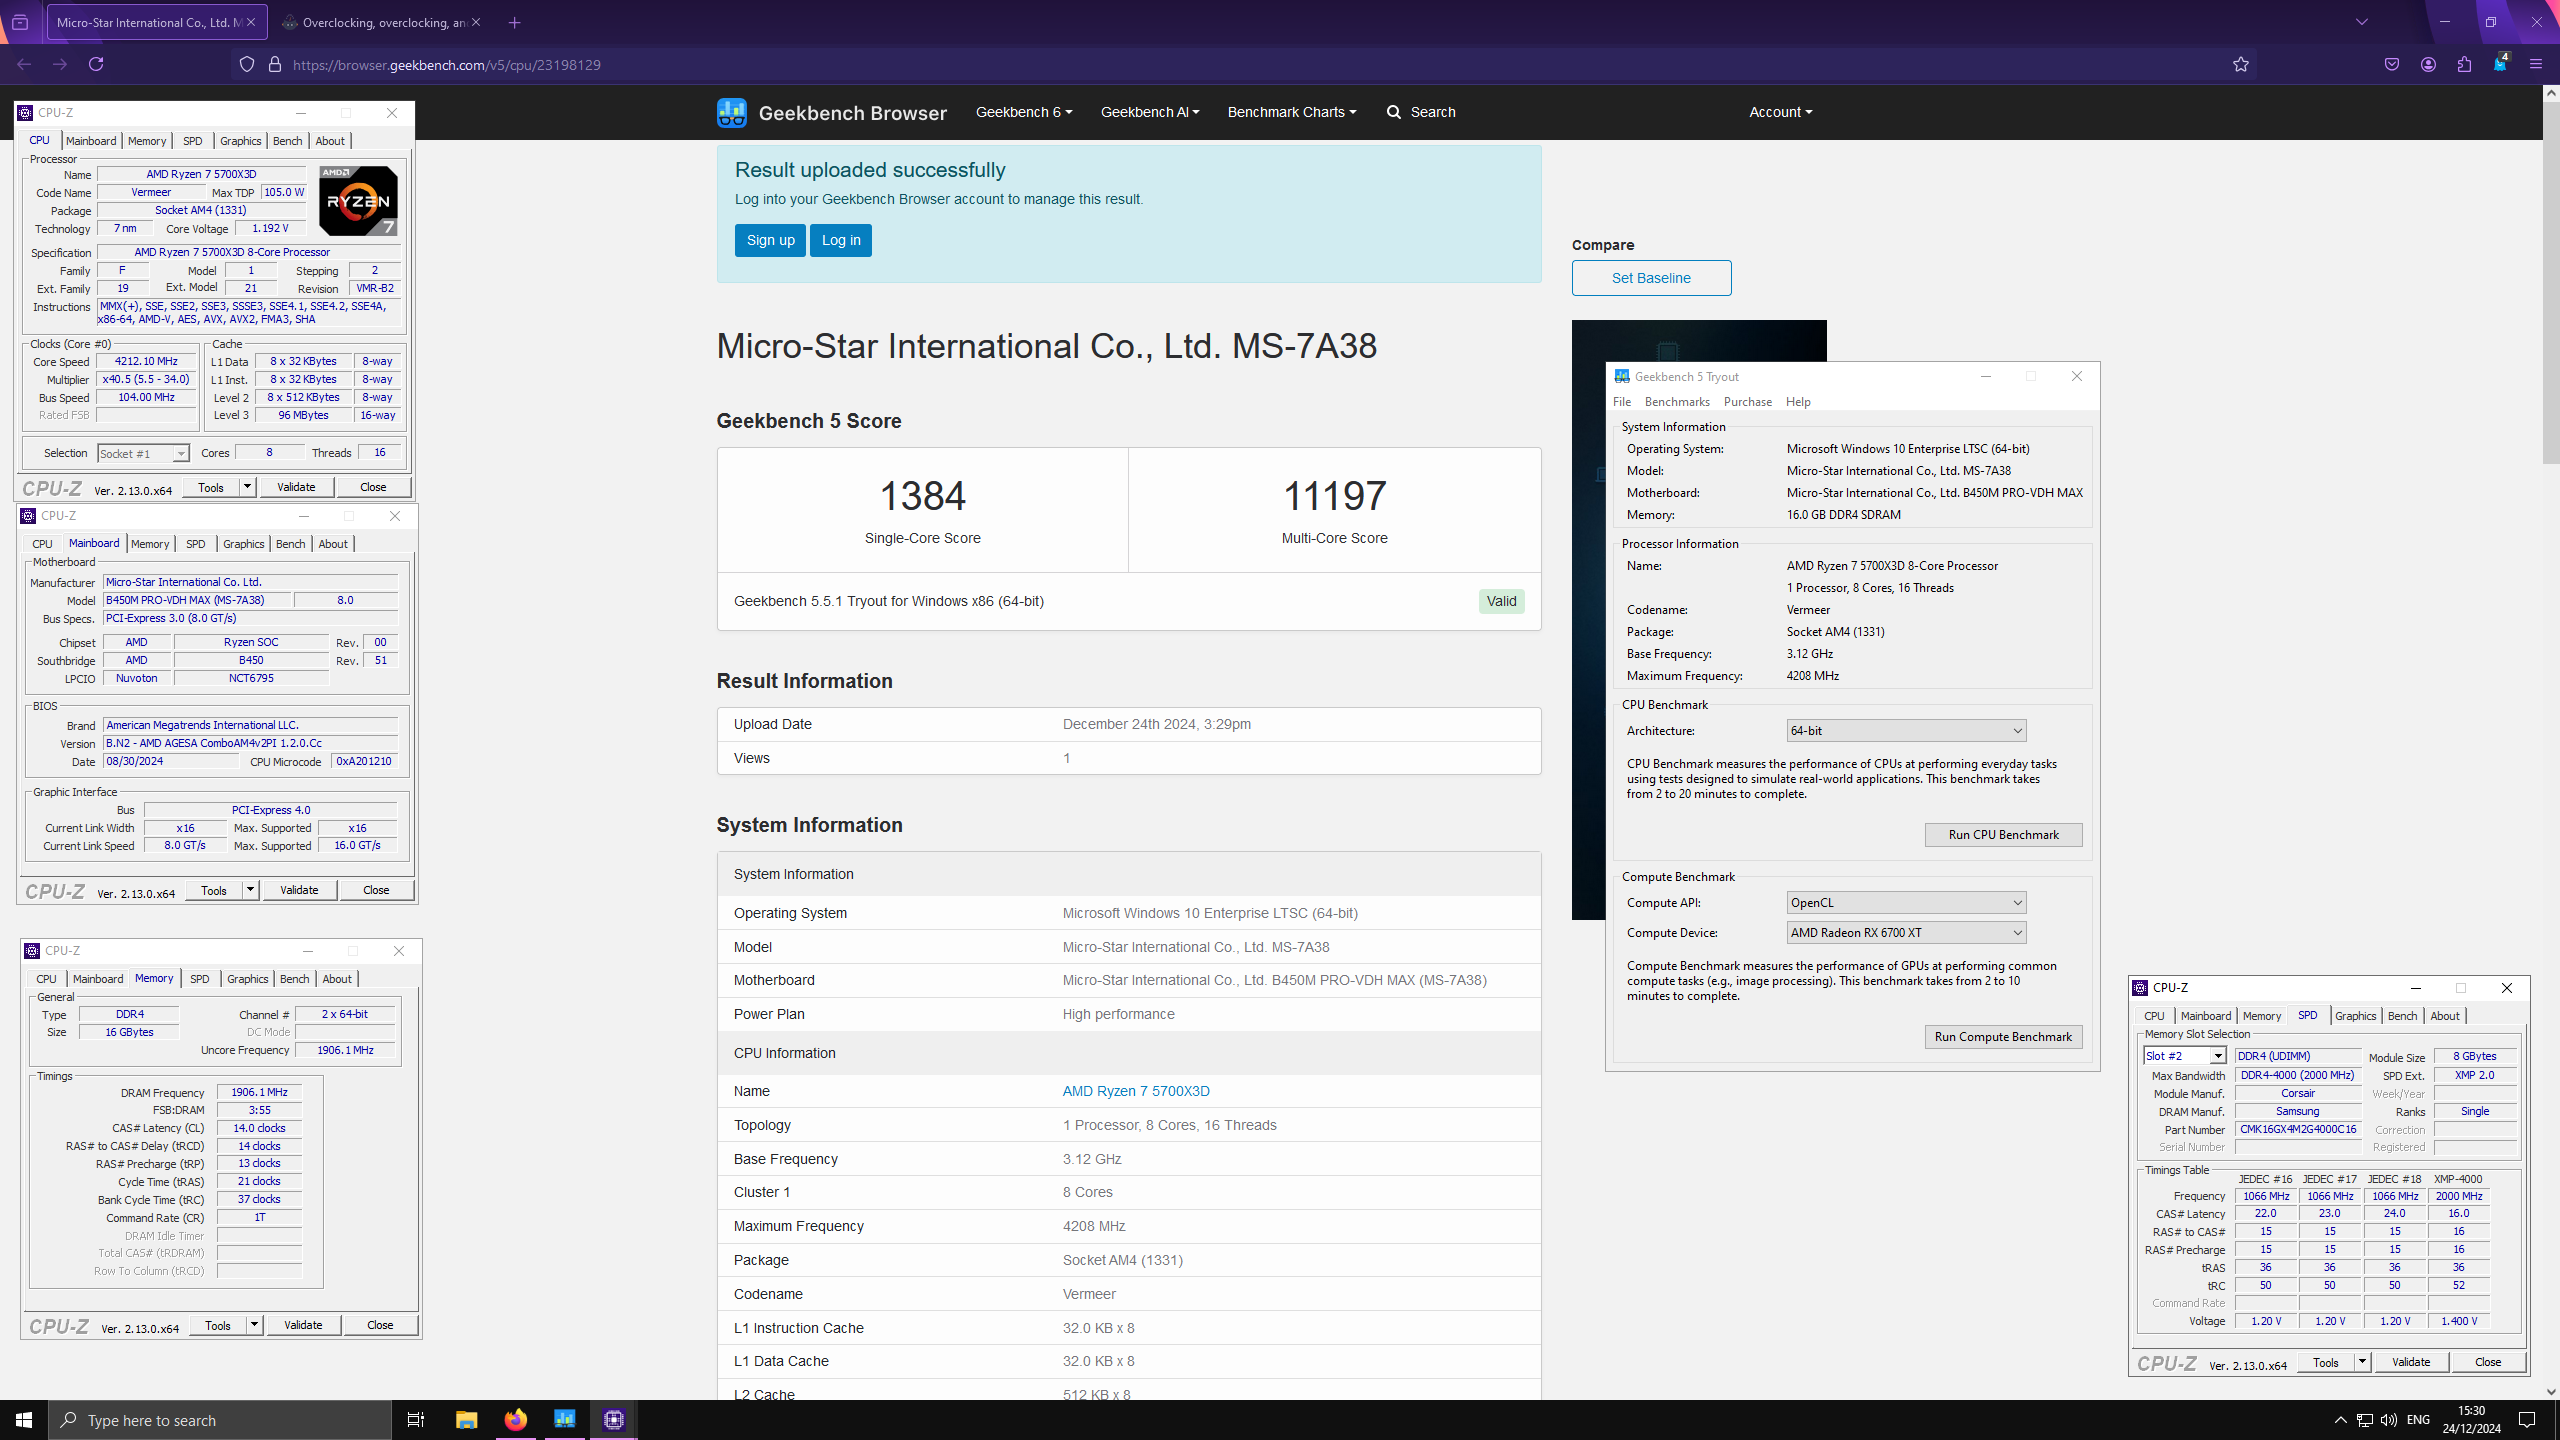2560x1440 pixels.
Task: Click the Valid badge
Action: [1501, 601]
